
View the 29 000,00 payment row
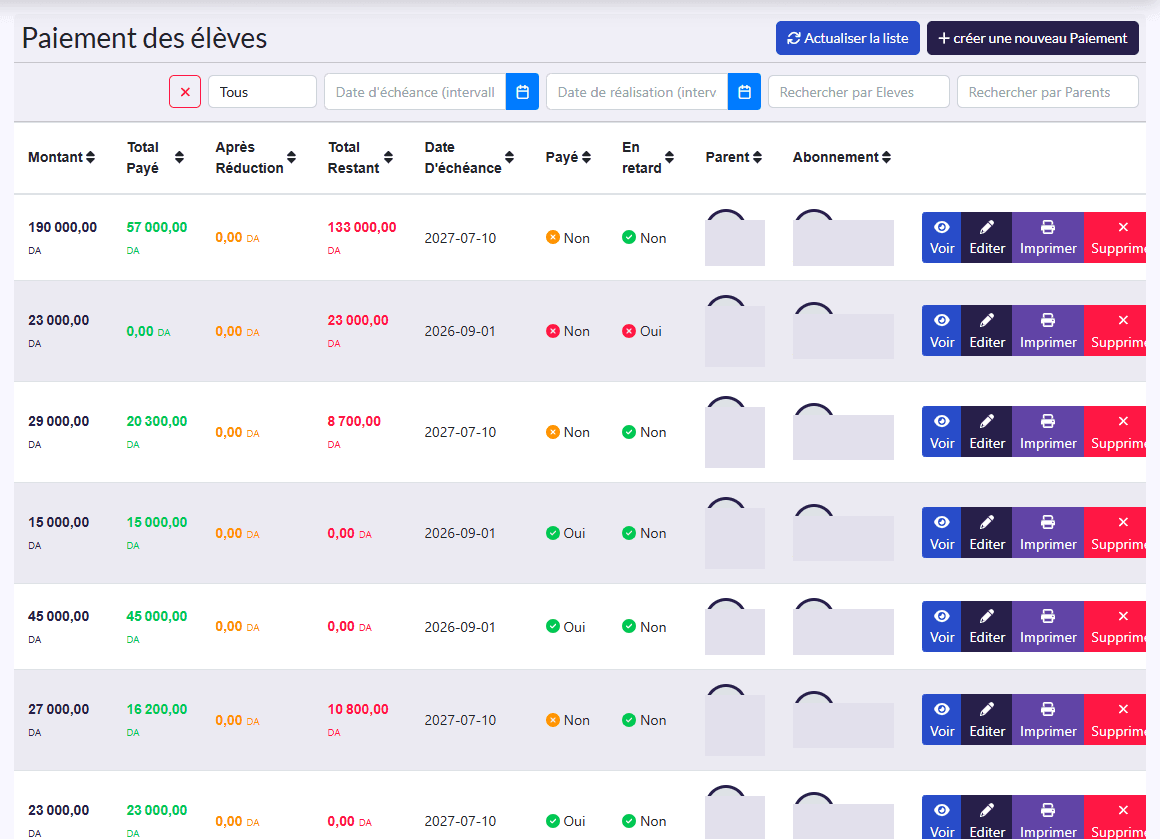942,431
